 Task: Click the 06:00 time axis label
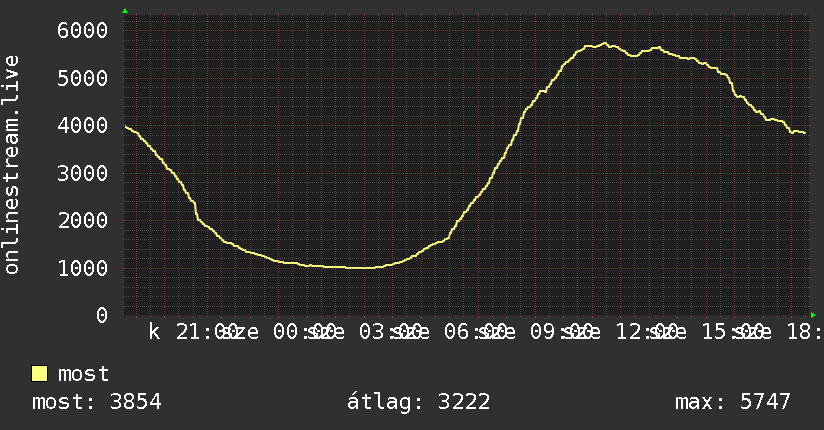click(x=476, y=332)
